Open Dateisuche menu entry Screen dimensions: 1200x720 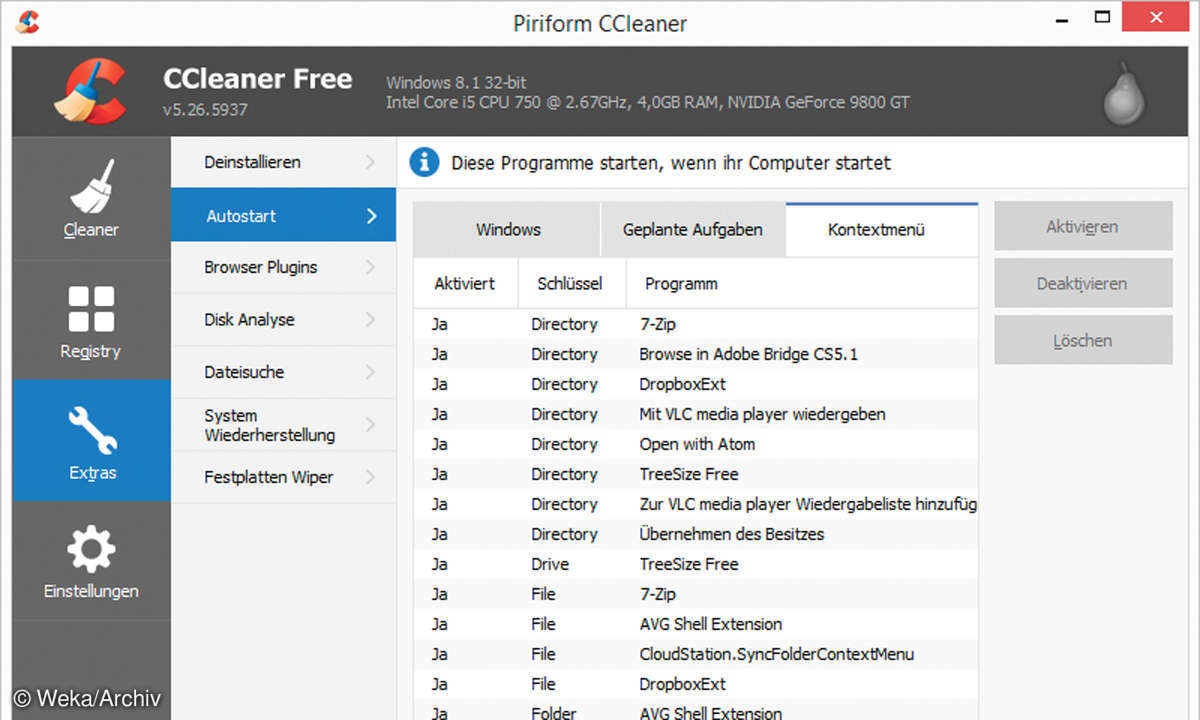pyautogui.click(x=283, y=372)
